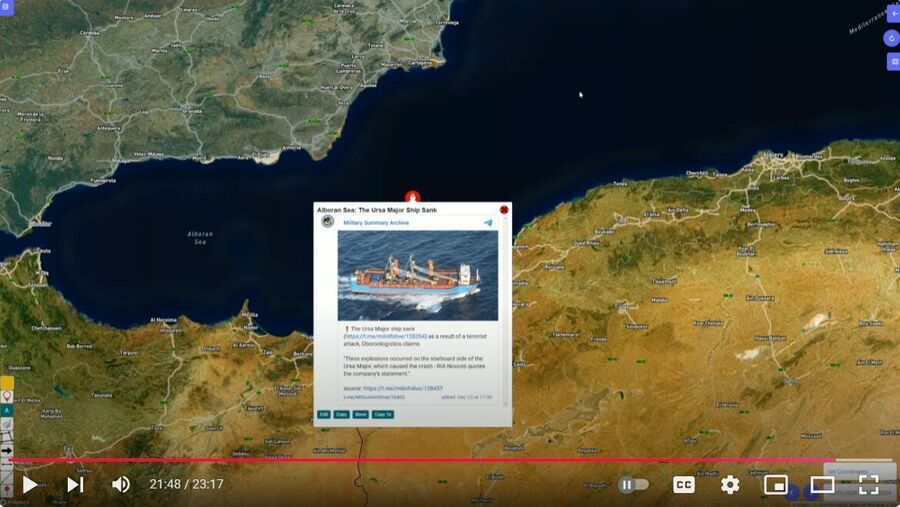Click the popup's vertical scrollbar
This screenshot has height=507, width=900.
coord(505,310)
